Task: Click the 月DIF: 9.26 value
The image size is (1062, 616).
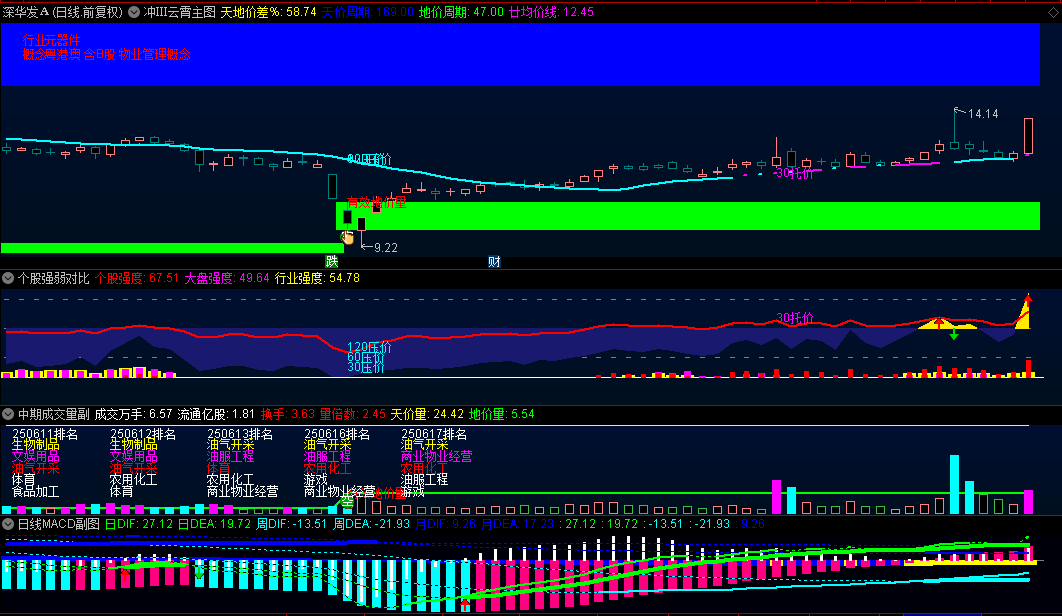Action: tap(445, 524)
